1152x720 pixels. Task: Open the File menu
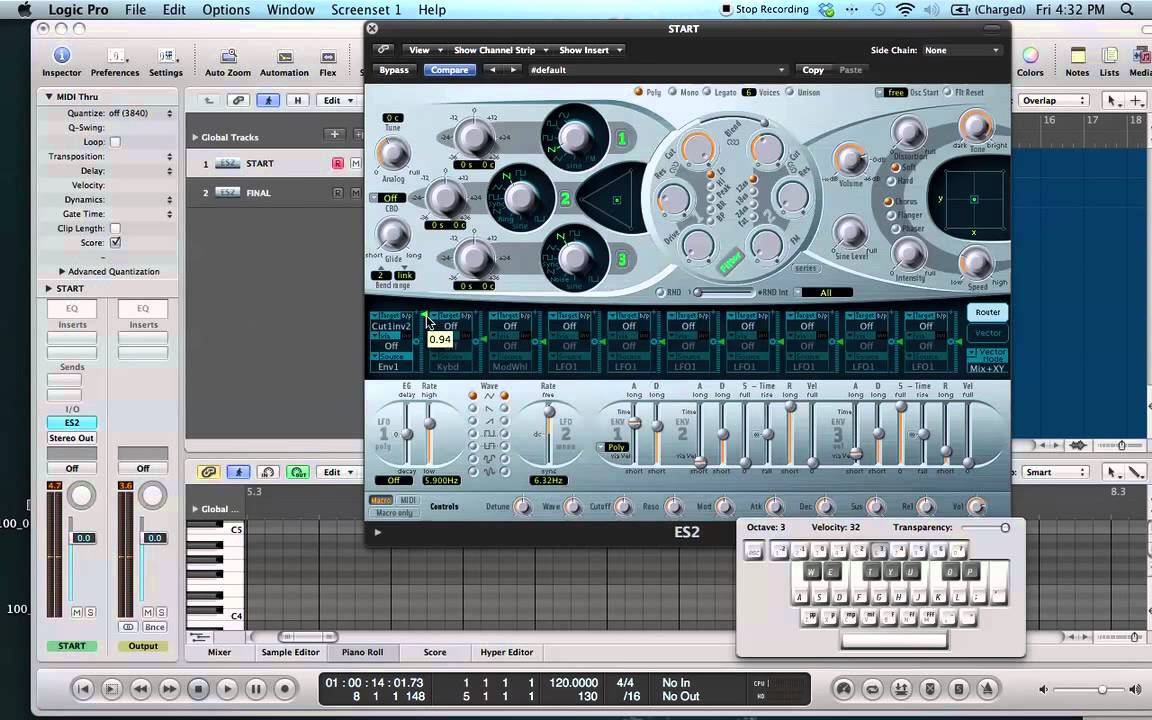point(135,10)
